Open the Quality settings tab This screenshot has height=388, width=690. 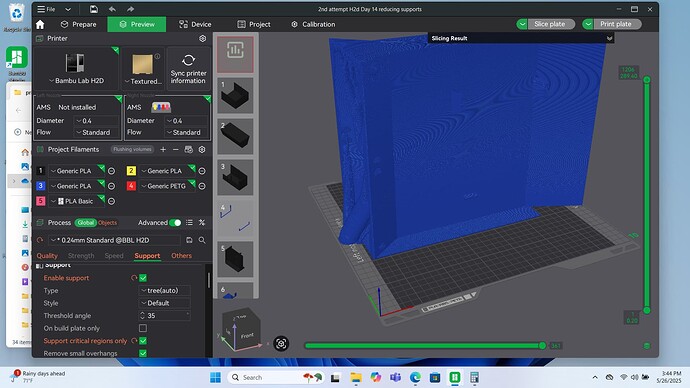[x=47, y=256]
